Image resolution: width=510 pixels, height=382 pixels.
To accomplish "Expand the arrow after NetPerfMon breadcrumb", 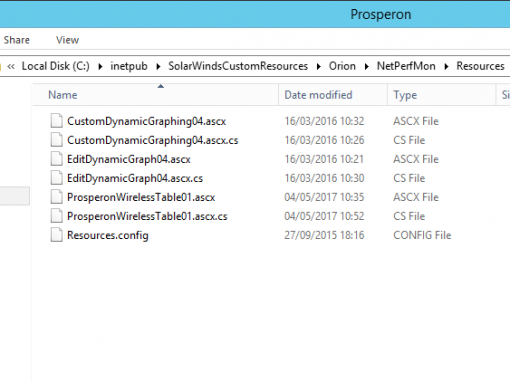I will pos(446,66).
